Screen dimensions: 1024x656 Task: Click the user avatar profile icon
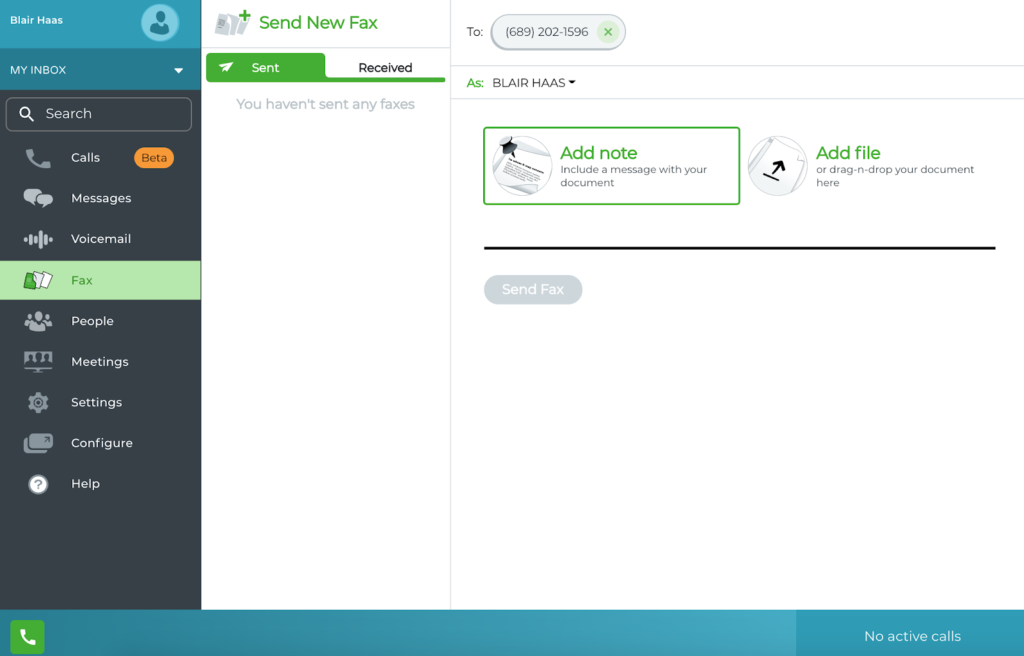pyautogui.click(x=159, y=22)
